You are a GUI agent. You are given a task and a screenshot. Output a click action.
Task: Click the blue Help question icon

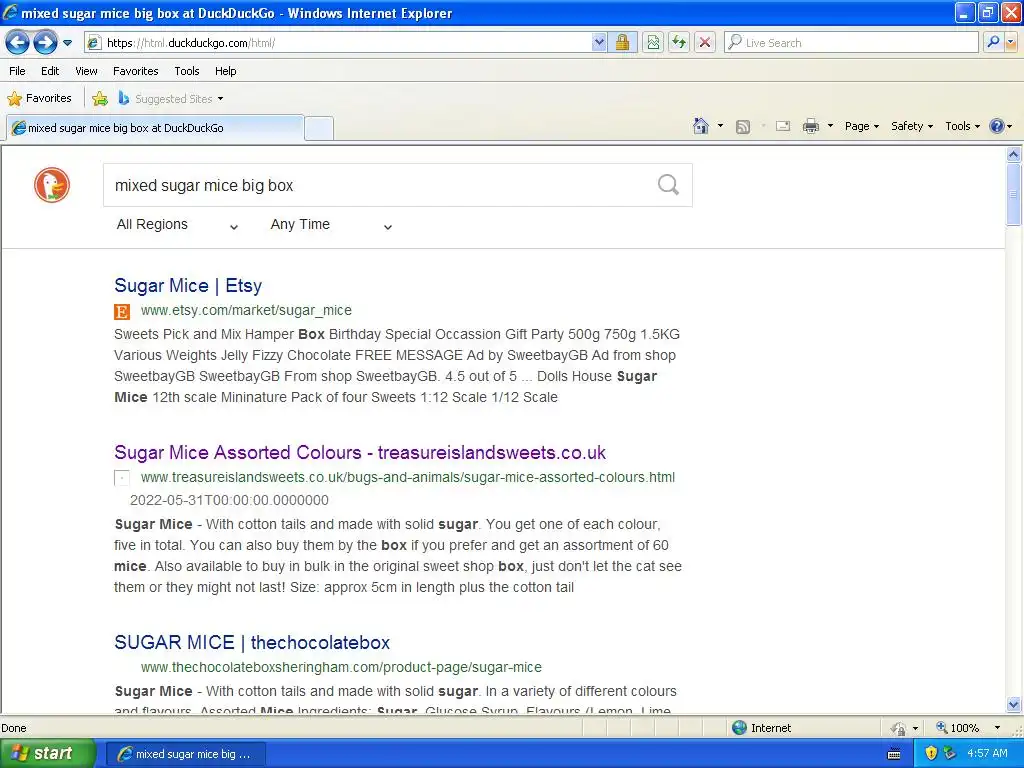click(x=997, y=126)
